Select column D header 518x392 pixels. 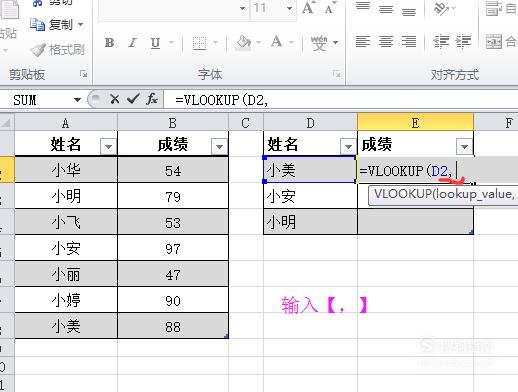310,123
